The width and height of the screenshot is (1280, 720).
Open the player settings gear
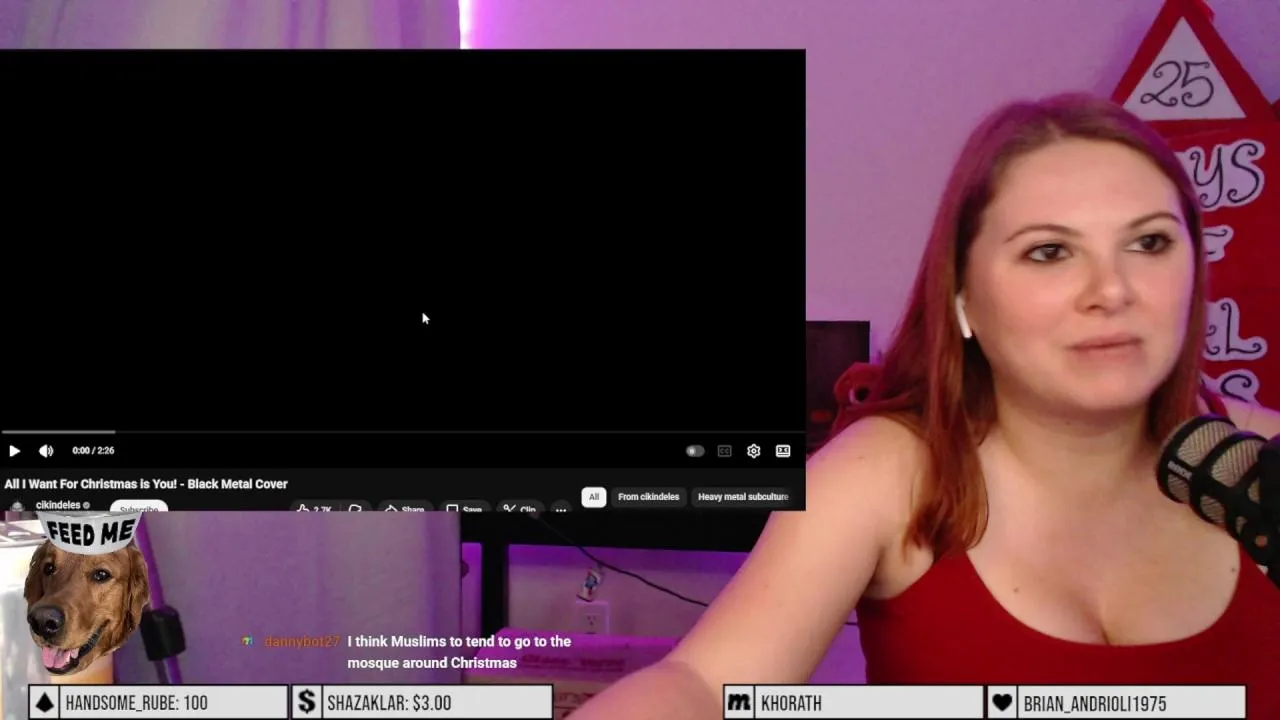pos(754,451)
